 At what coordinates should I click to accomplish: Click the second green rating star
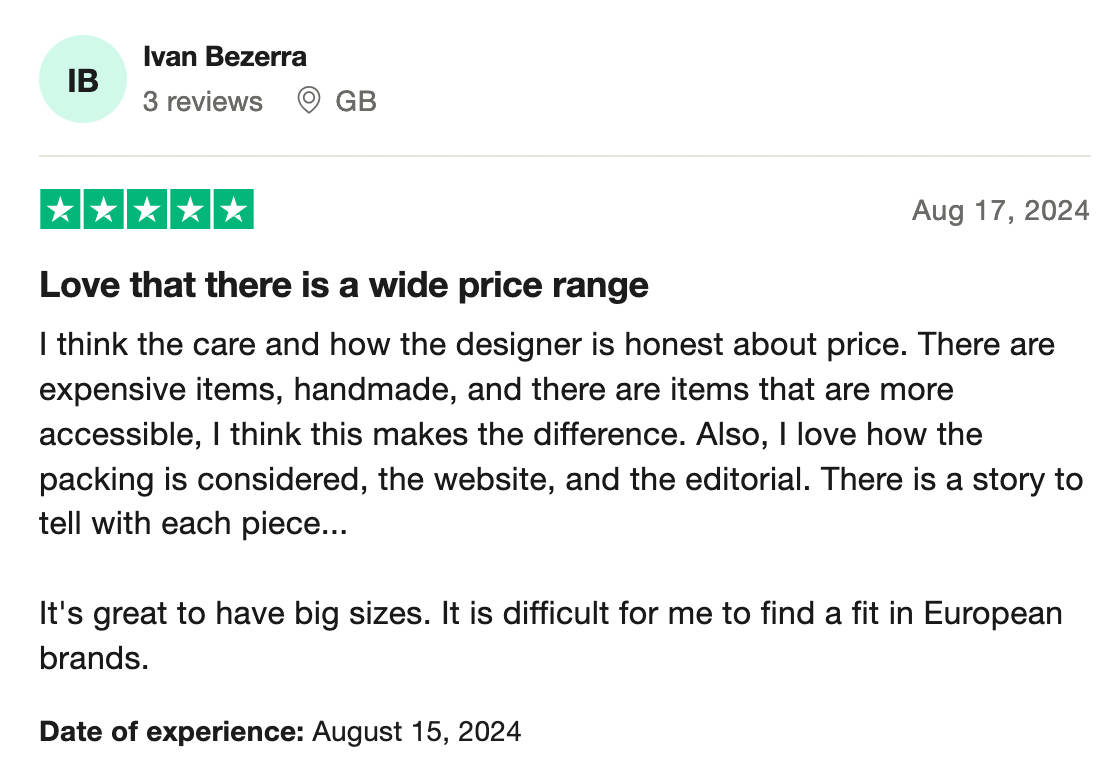[x=104, y=210]
